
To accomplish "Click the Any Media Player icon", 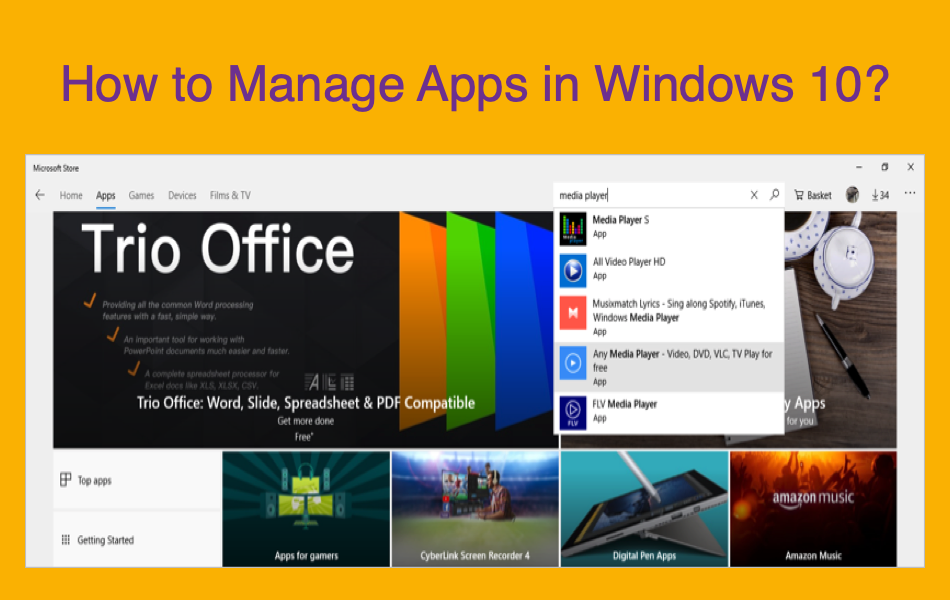I will click(x=573, y=363).
